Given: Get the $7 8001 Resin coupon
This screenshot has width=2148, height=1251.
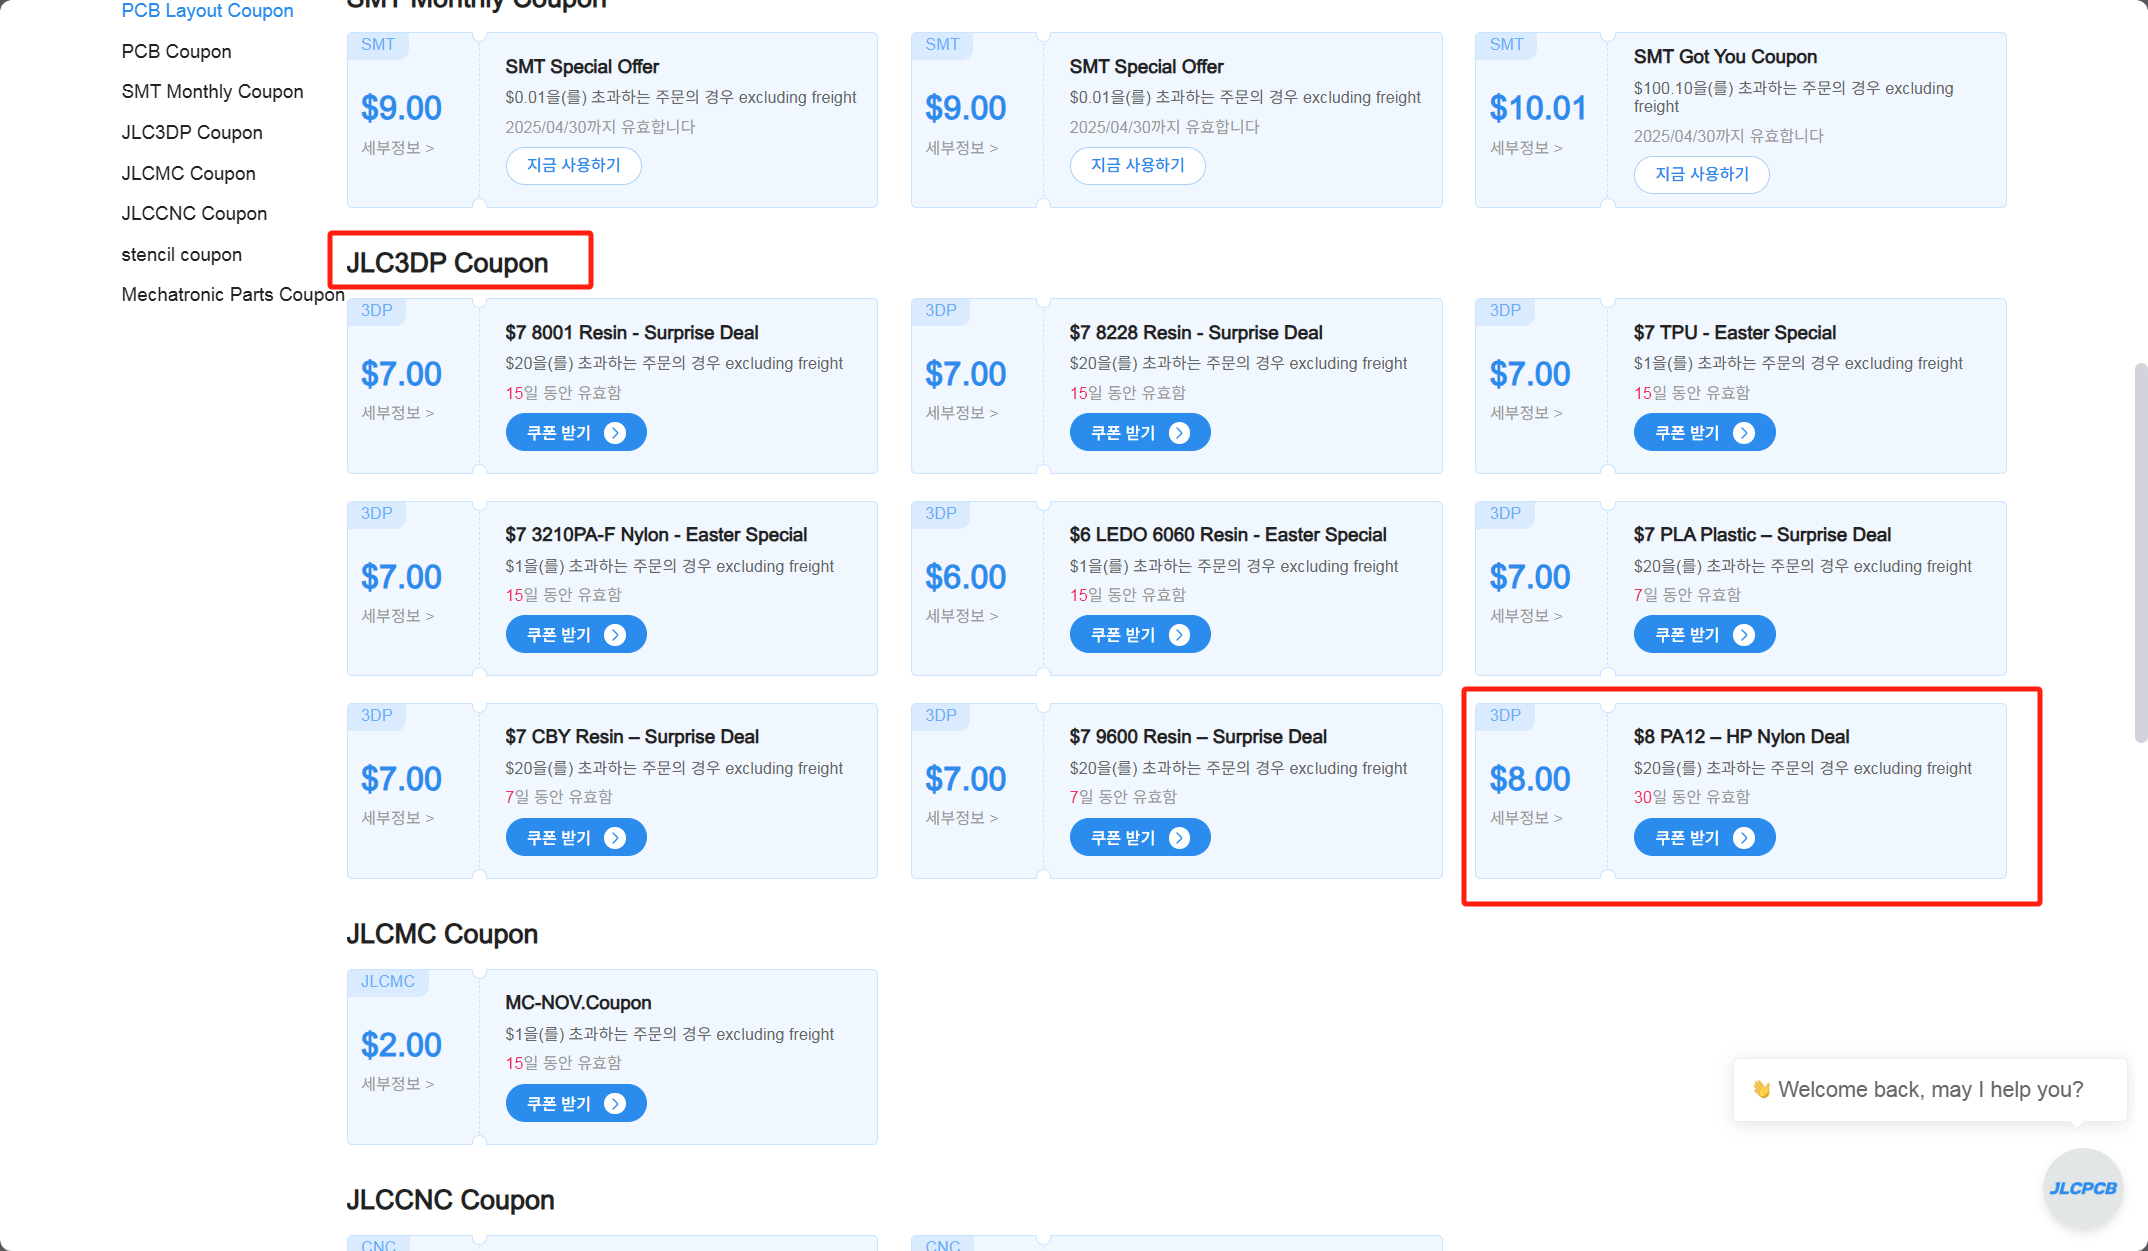Looking at the screenshot, I should (x=576, y=433).
